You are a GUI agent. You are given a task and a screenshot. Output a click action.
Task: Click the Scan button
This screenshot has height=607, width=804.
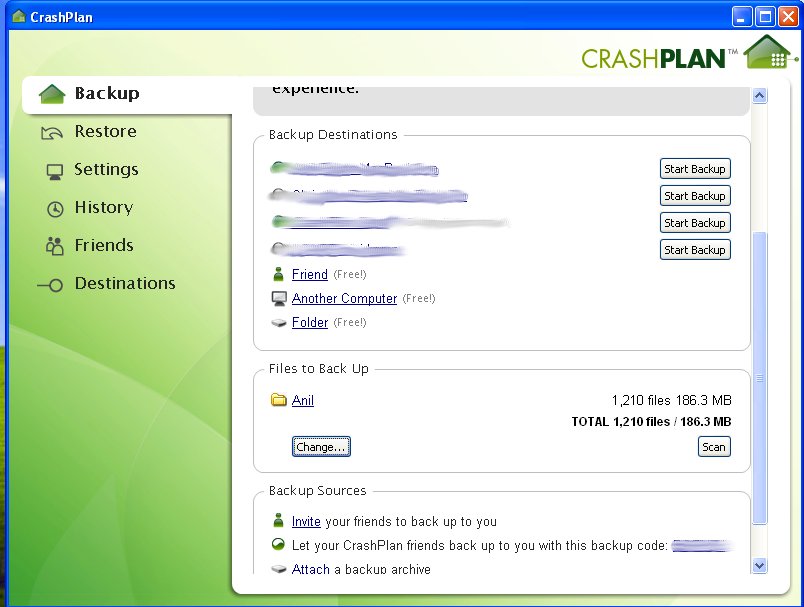(x=714, y=447)
